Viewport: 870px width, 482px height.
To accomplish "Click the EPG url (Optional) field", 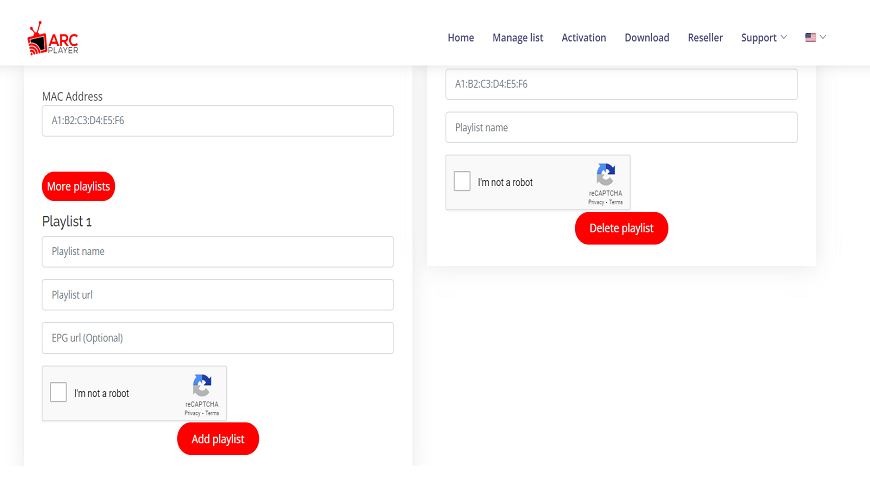I will coord(217,338).
